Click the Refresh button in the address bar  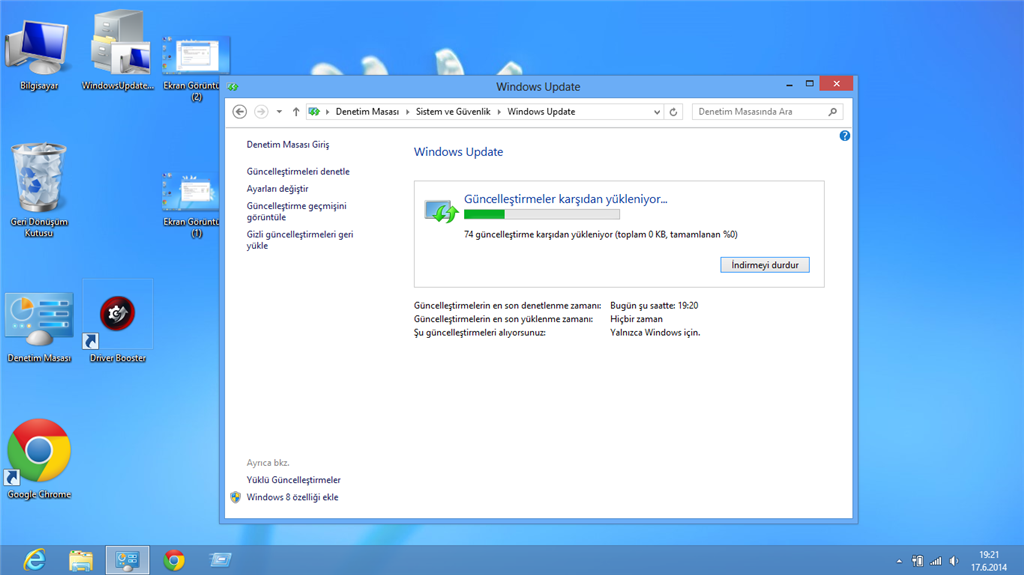pos(673,112)
